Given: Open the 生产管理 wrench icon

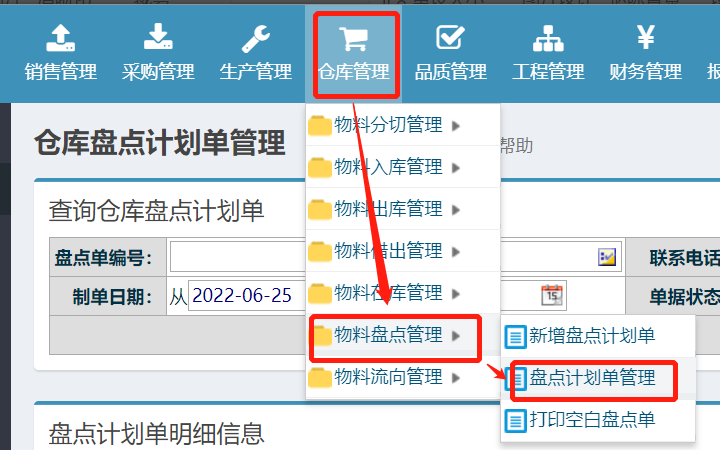Looking at the screenshot, I should 256,39.
